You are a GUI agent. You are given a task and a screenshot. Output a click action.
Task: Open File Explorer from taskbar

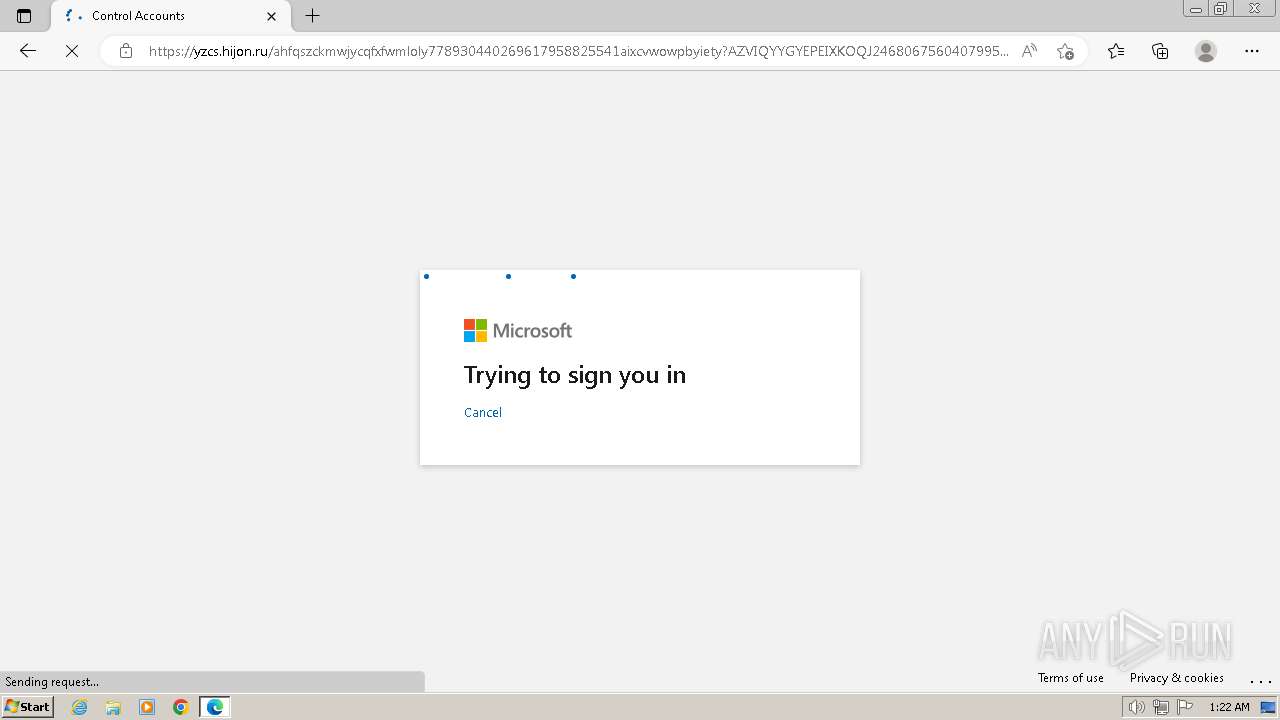[113, 707]
